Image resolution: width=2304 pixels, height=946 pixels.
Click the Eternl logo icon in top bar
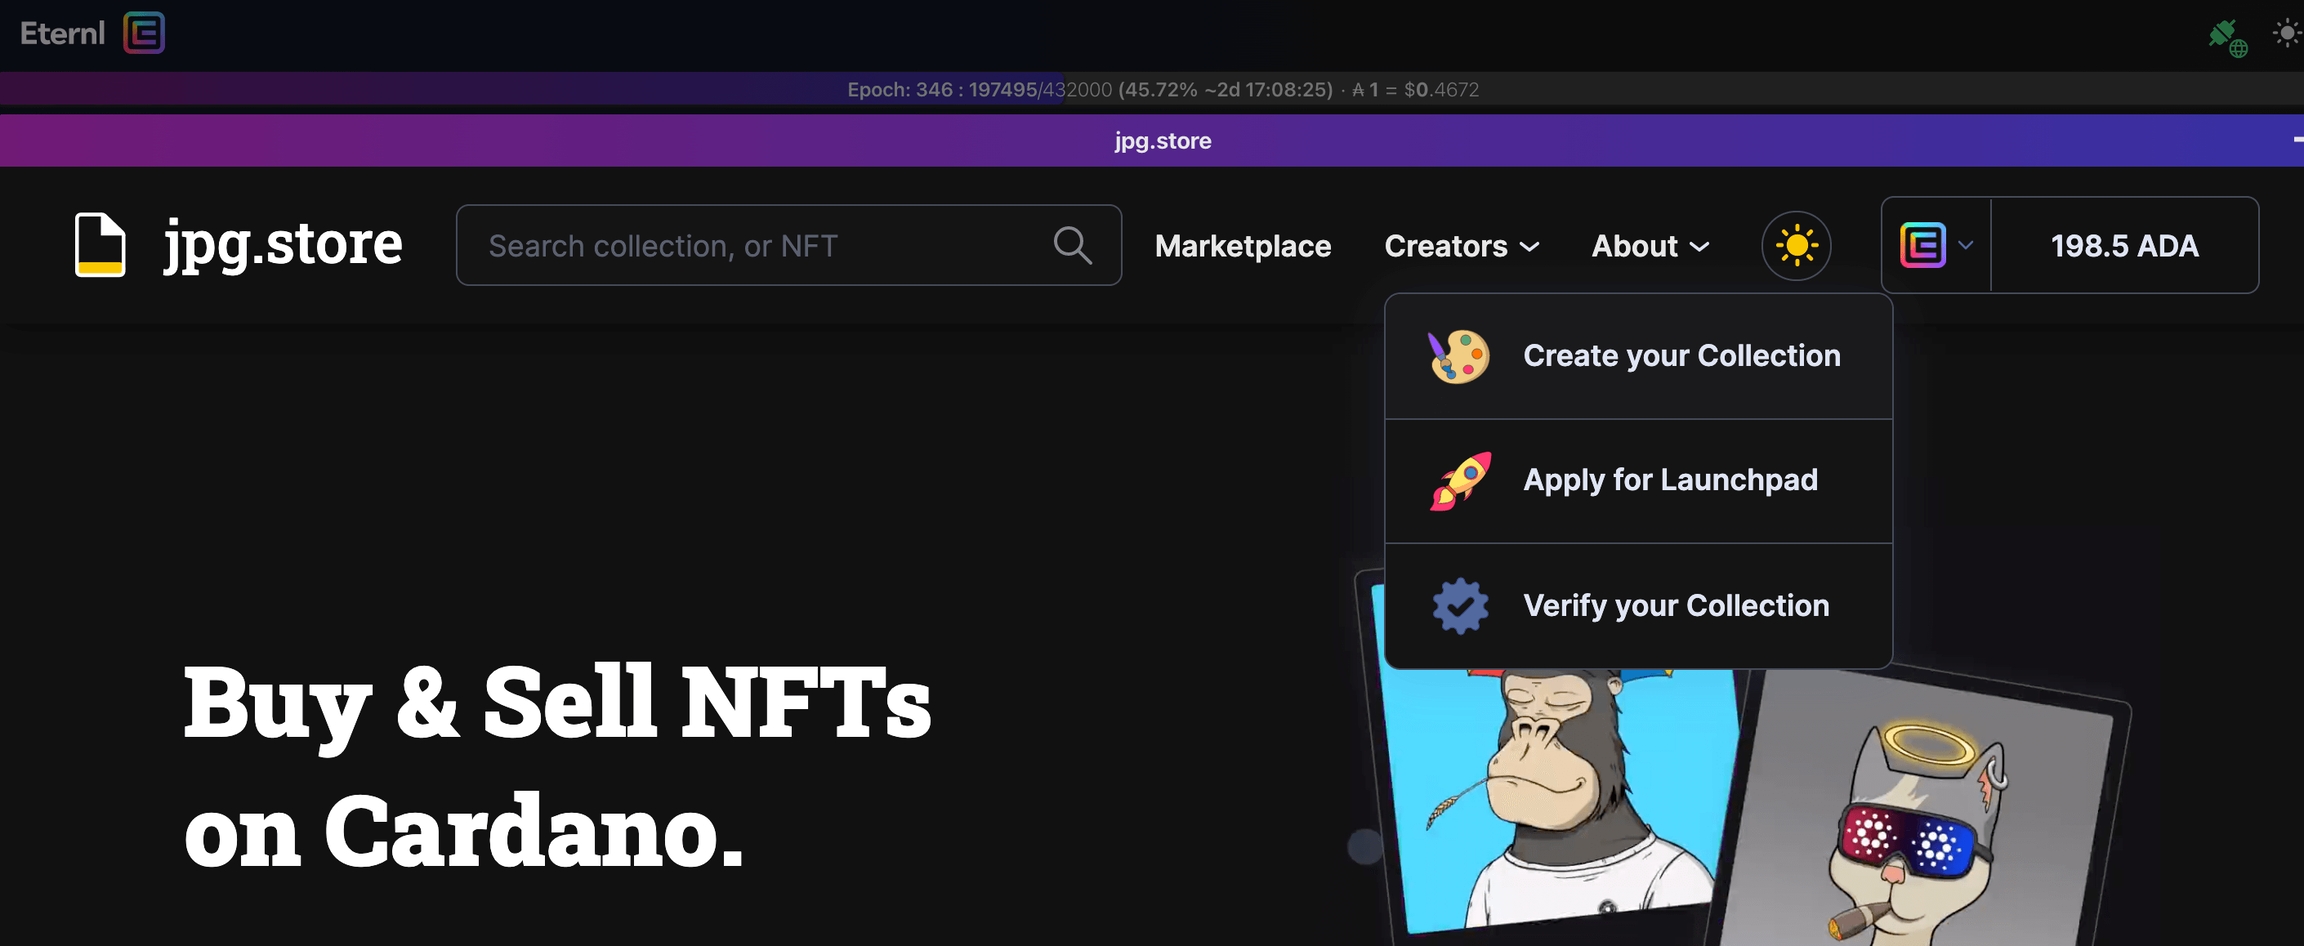(x=144, y=33)
